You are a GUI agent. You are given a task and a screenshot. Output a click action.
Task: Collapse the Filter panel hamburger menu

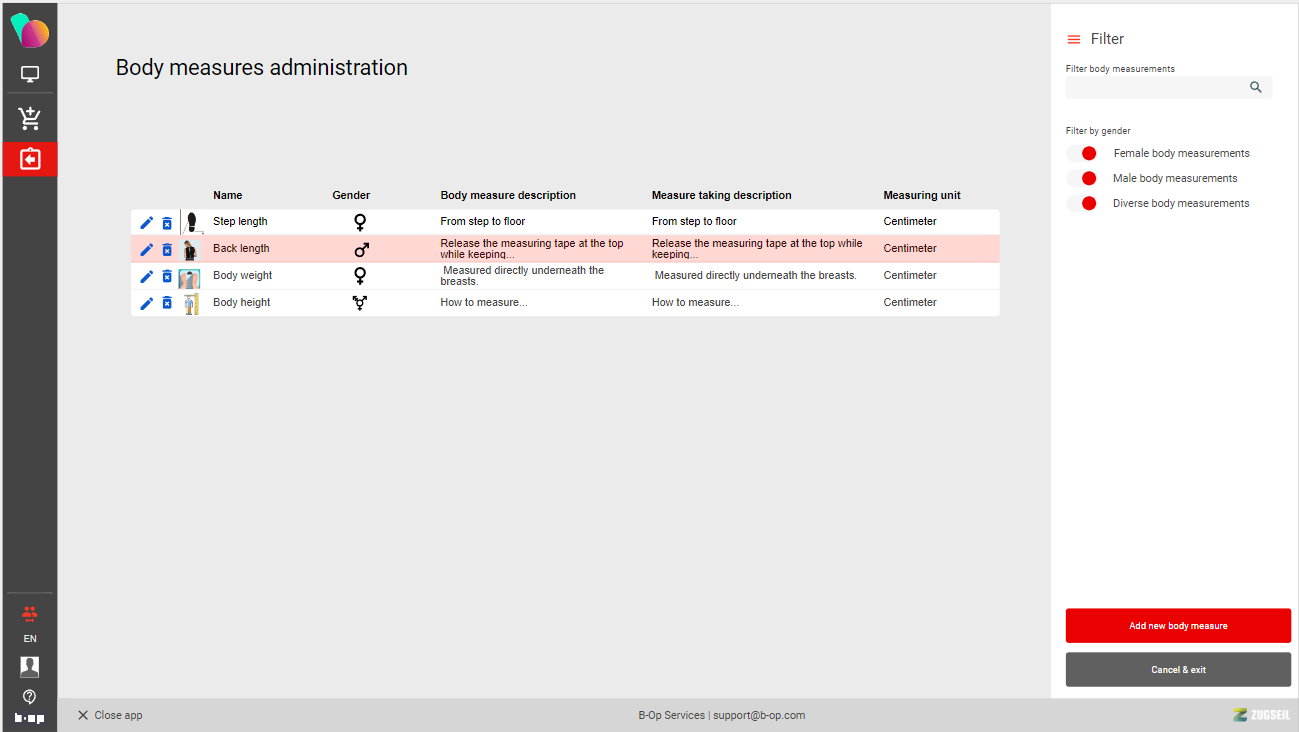(1074, 40)
